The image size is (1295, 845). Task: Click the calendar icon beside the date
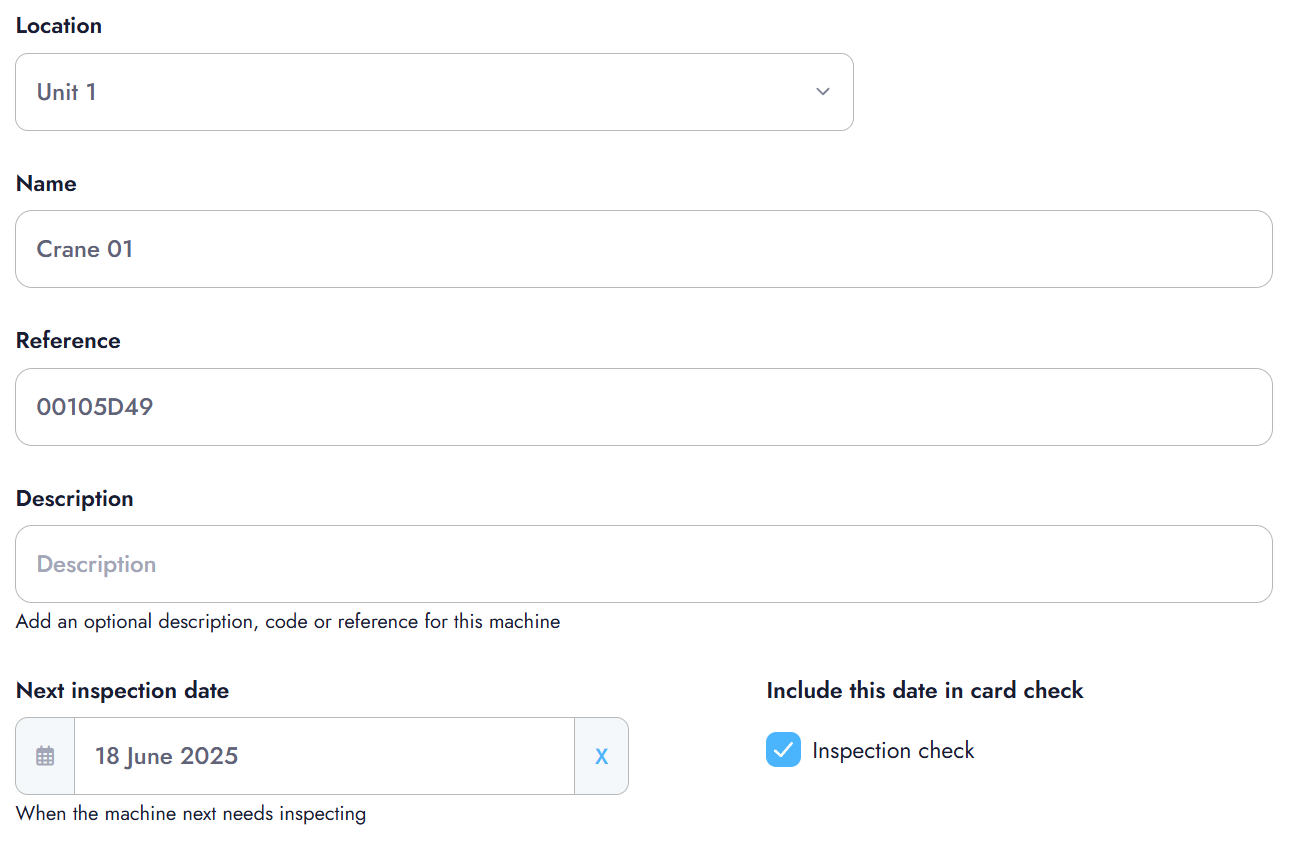[45, 756]
